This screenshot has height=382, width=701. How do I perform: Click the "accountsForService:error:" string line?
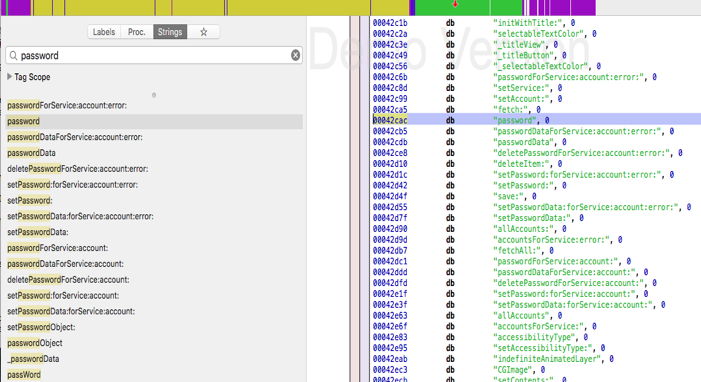(x=552, y=240)
